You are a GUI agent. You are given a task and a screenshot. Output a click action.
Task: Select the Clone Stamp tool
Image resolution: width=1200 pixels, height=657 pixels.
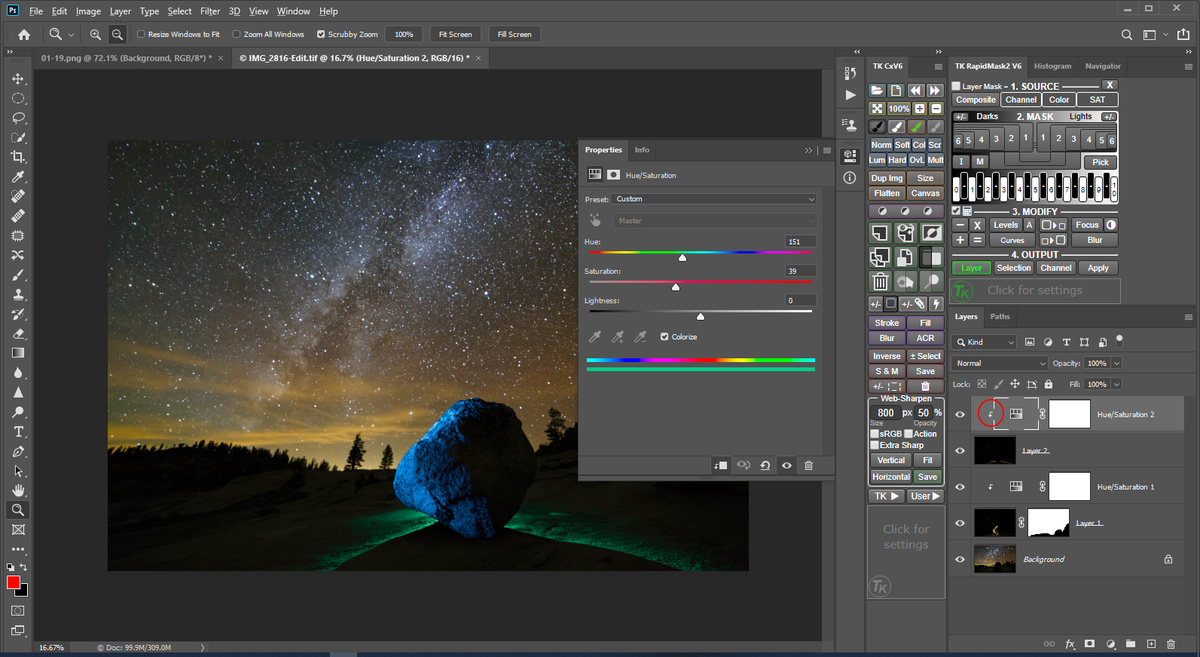pos(18,295)
